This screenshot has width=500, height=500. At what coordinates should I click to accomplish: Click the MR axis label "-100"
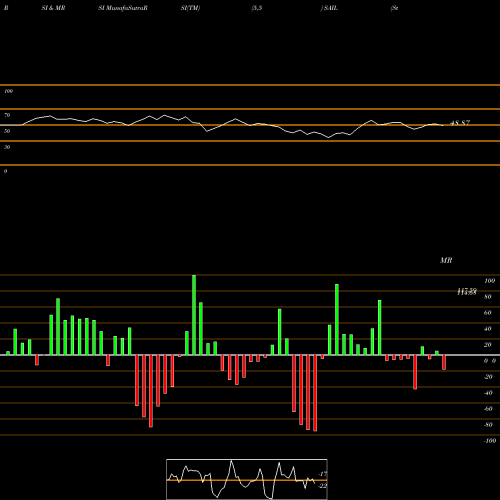tap(489, 441)
